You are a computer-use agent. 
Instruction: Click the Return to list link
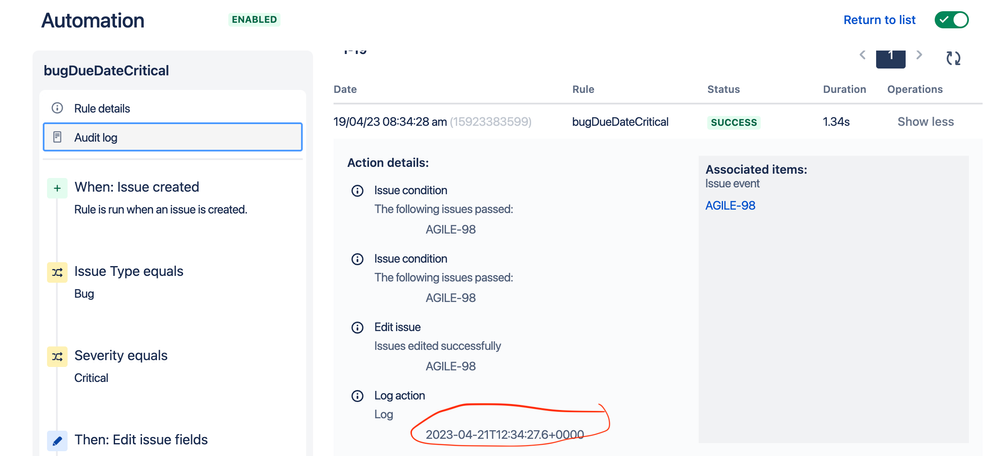879,20
